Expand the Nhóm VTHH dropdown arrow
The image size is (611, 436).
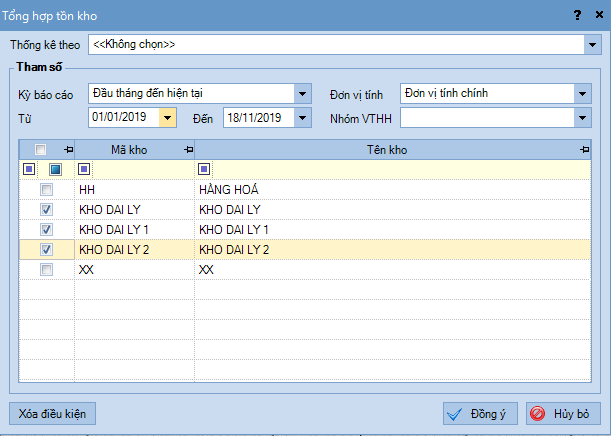click(x=583, y=118)
